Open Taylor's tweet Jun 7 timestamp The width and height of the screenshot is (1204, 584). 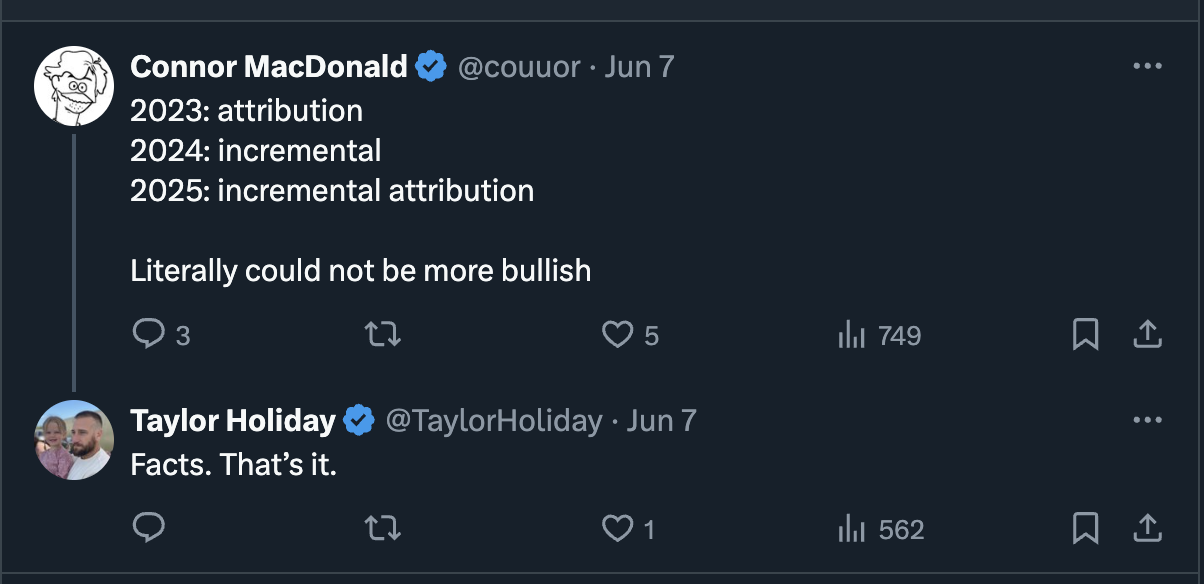[x=661, y=421]
